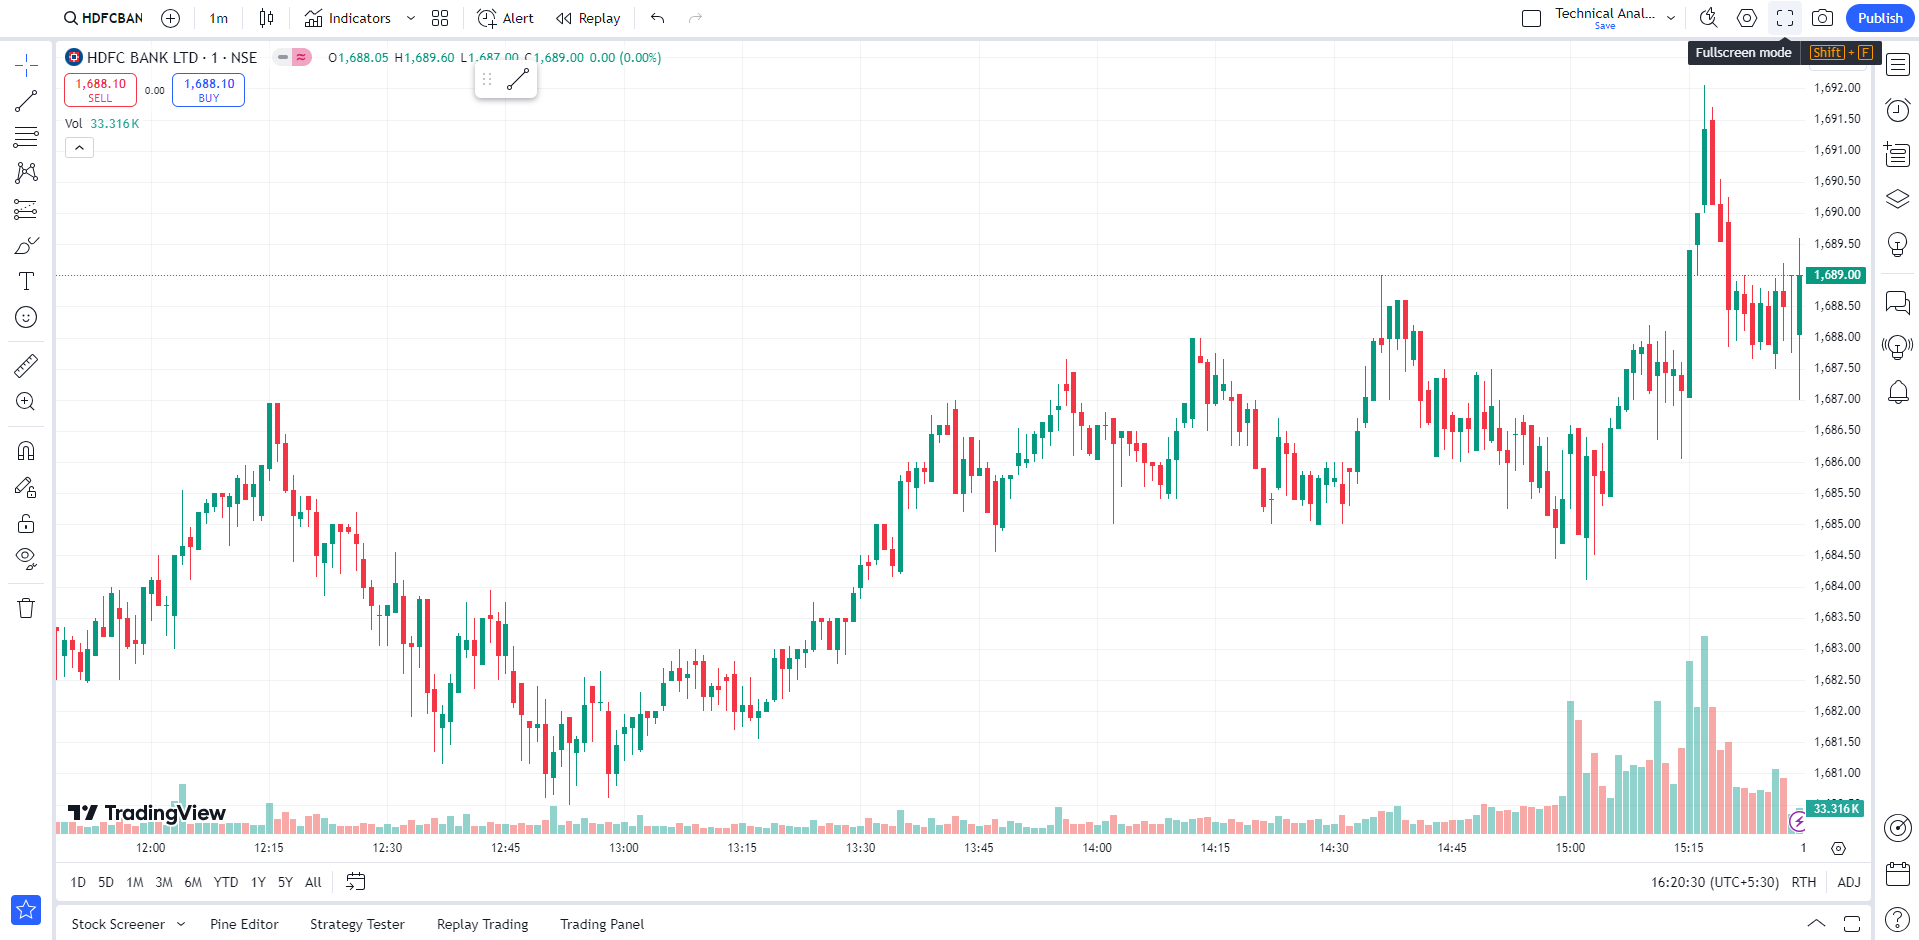The height and width of the screenshot is (940, 1919).
Task: Expand the Technical Anal... layout dropdown
Action: (1671, 18)
